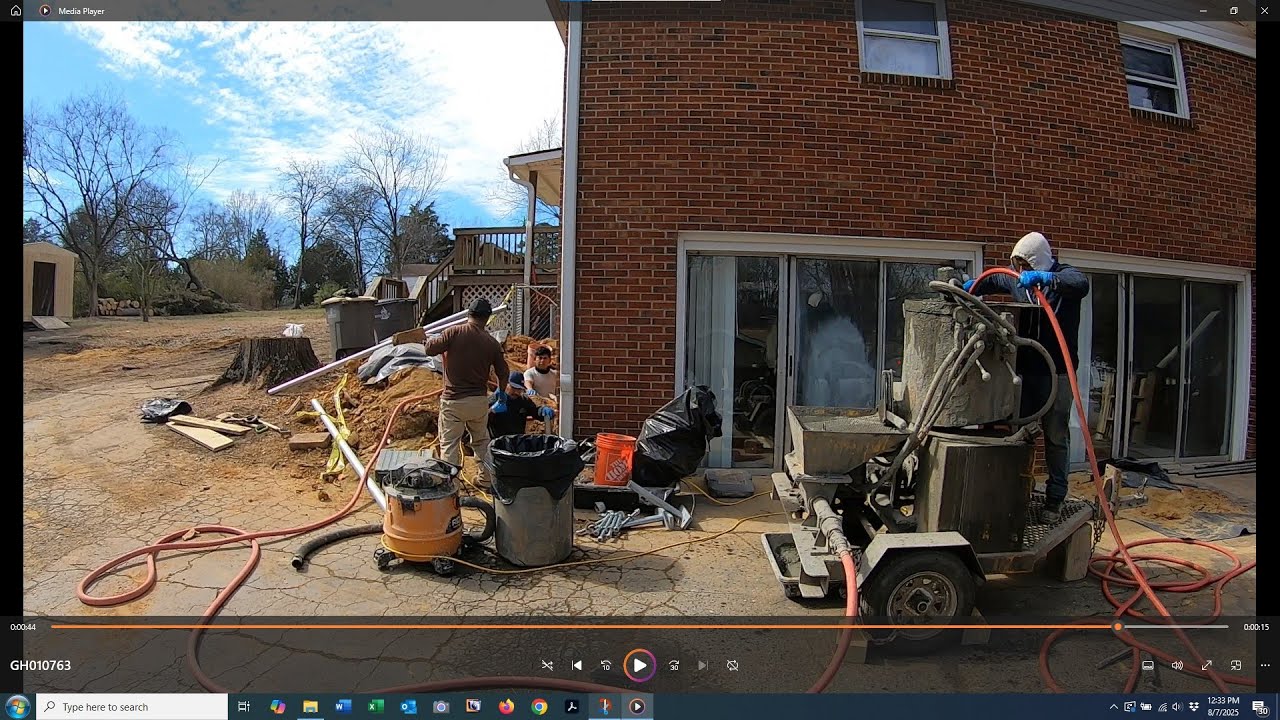Open more options menu
The height and width of the screenshot is (720, 1280).
tap(1265, 665)
